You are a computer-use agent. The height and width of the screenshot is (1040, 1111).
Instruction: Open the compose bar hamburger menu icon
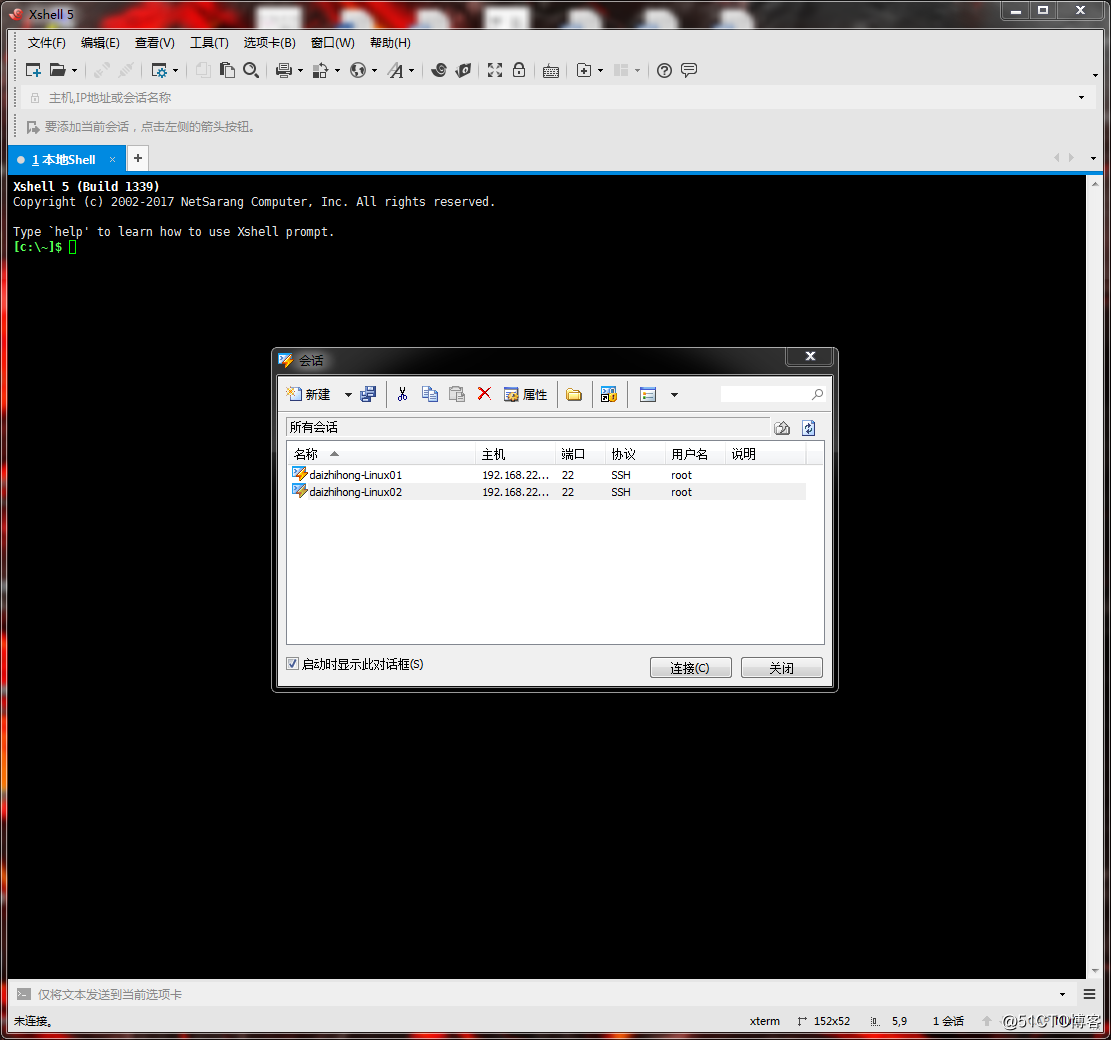(x=1089, y=995)
